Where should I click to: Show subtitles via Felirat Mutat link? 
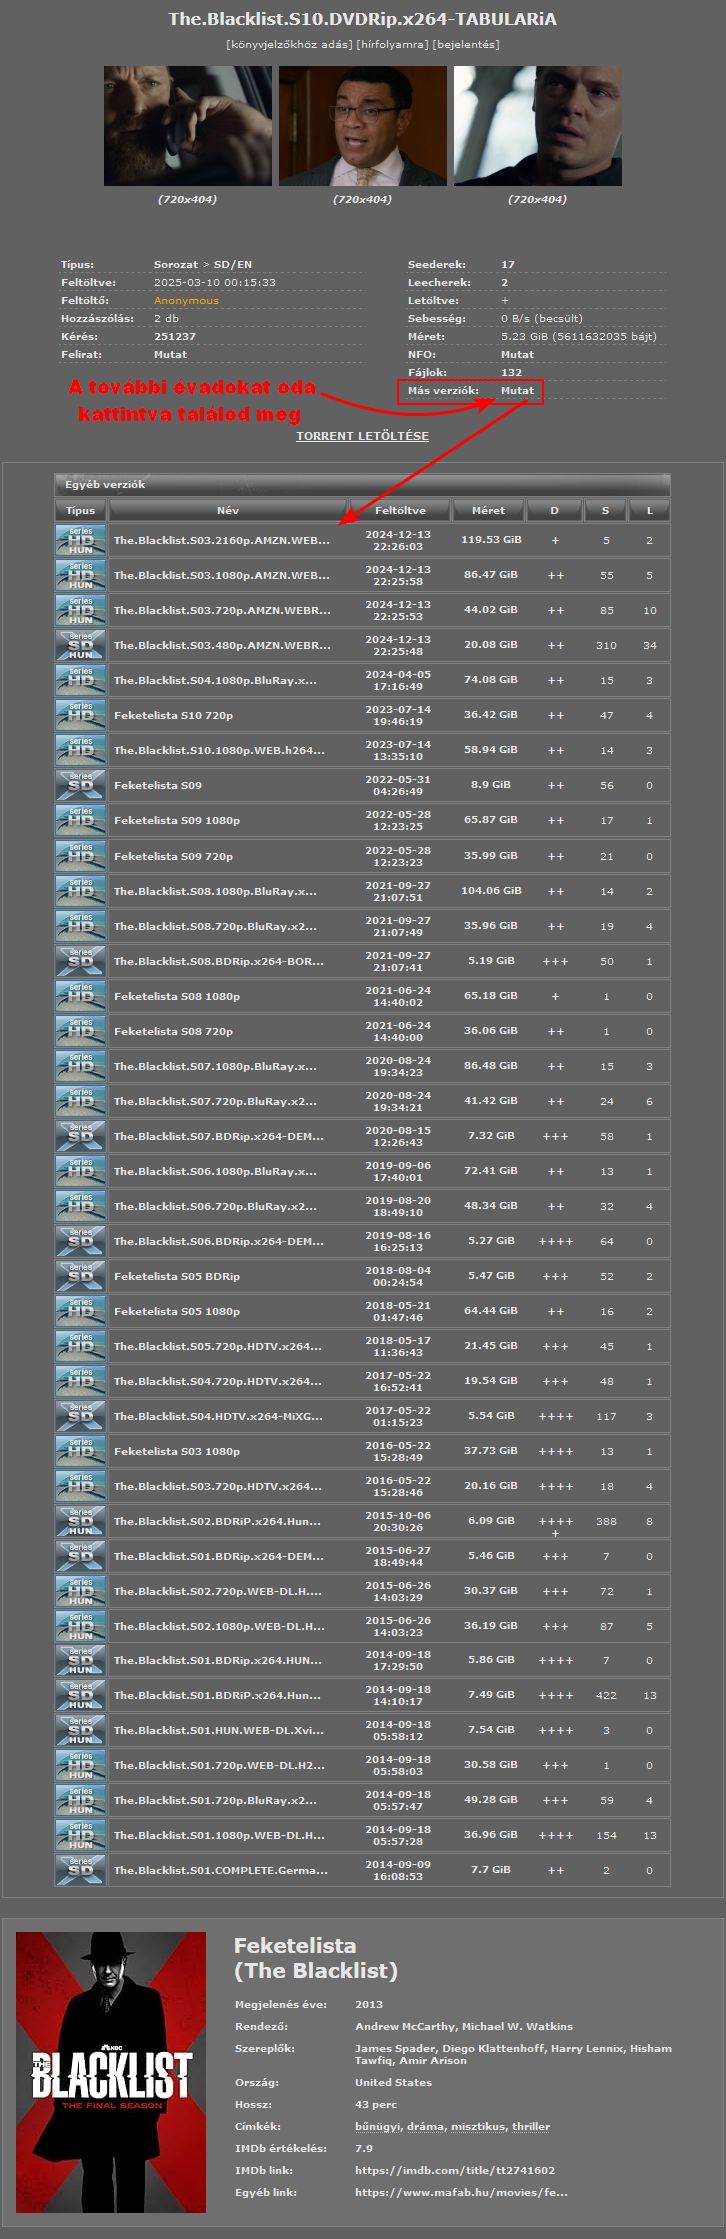point(170,354)
